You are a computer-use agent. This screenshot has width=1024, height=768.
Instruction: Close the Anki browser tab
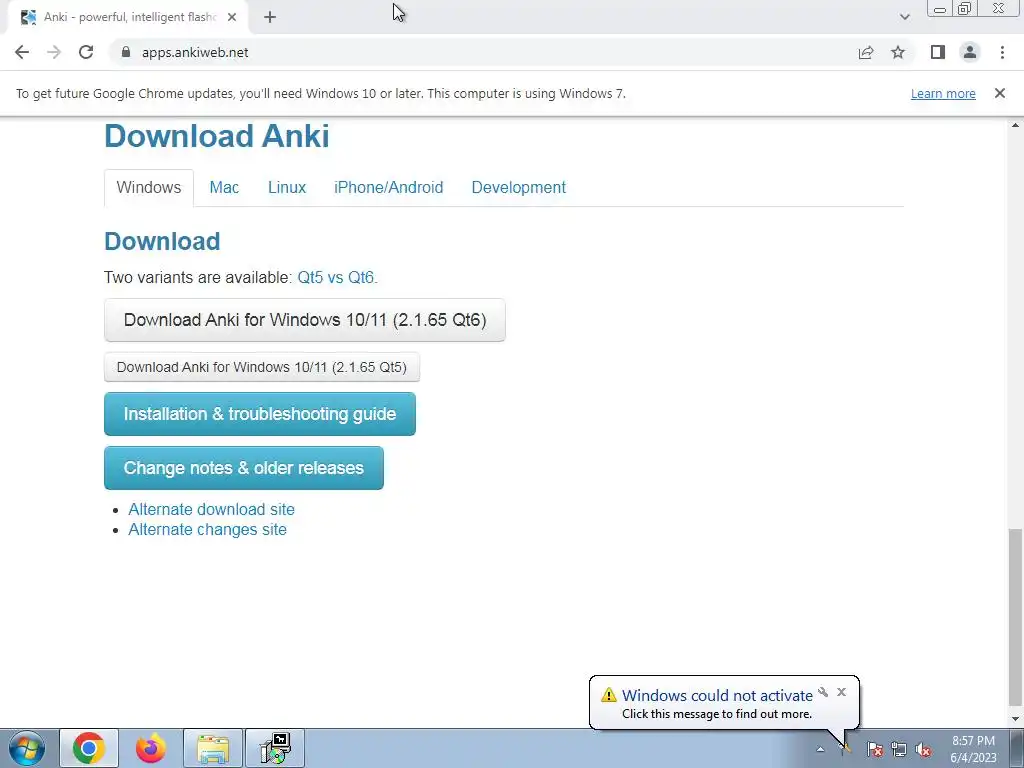click(x=232, y=17)
